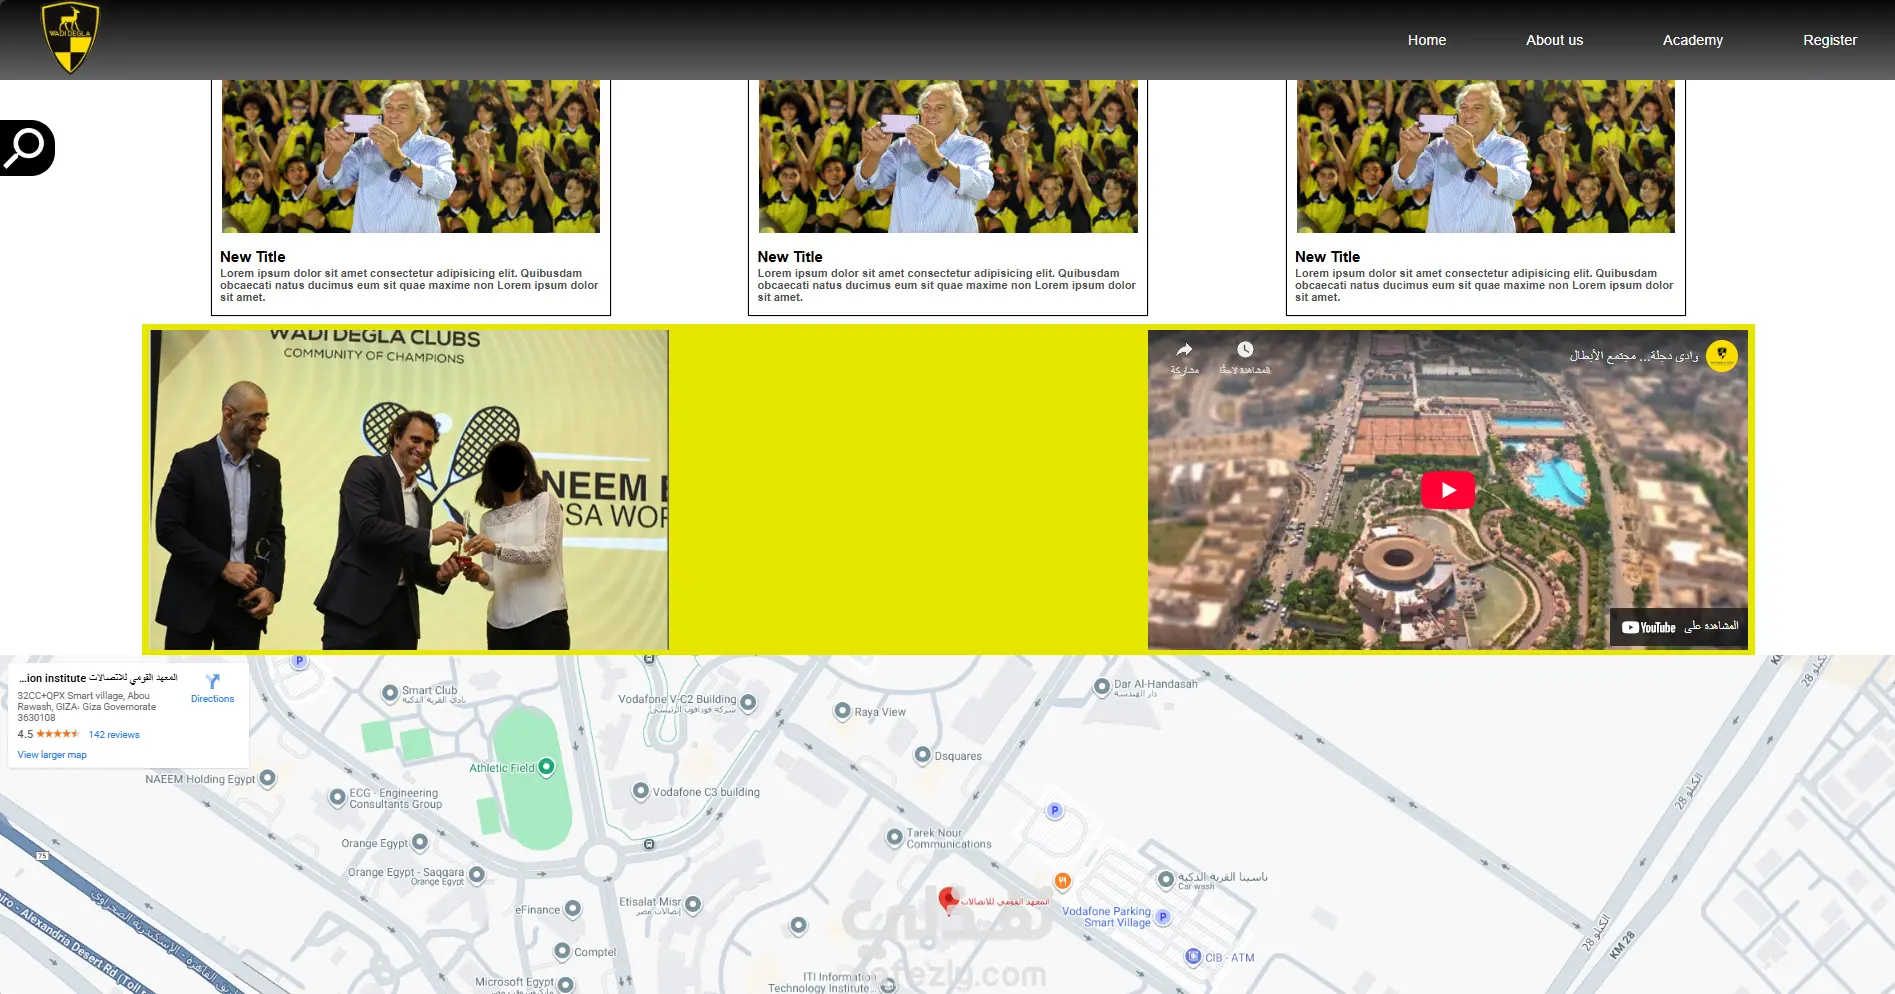1895x994 pixels.
Task: Select the Orange Egypt - Saqqara pin
Action: pos(477,874)
